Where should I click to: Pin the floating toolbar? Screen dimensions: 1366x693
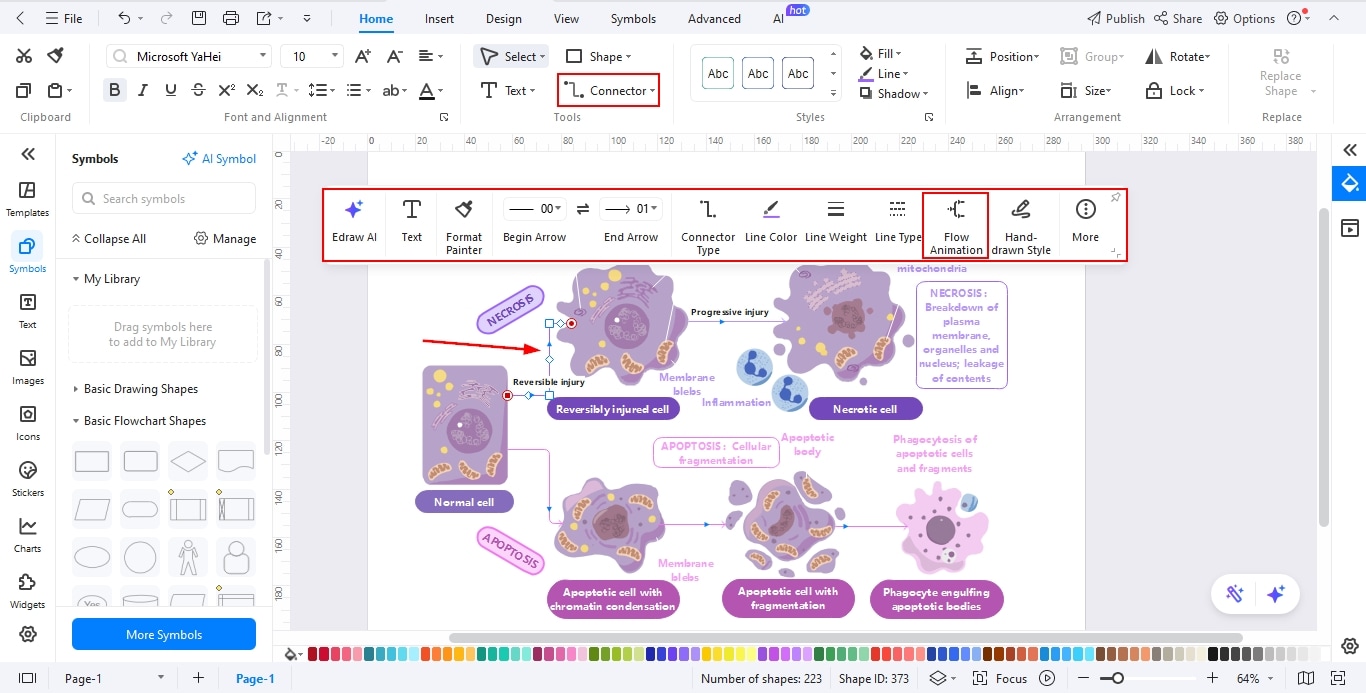(1115, 198)
